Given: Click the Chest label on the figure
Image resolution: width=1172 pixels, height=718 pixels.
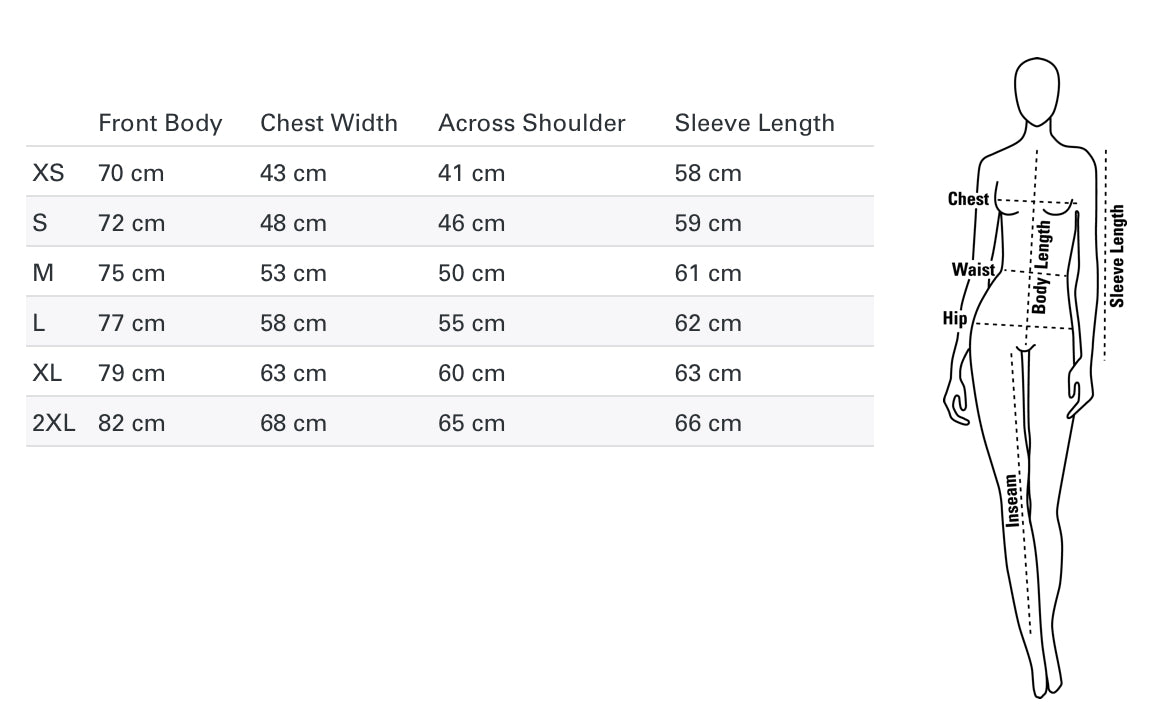Looking at the screenshot, I should 968,199.
